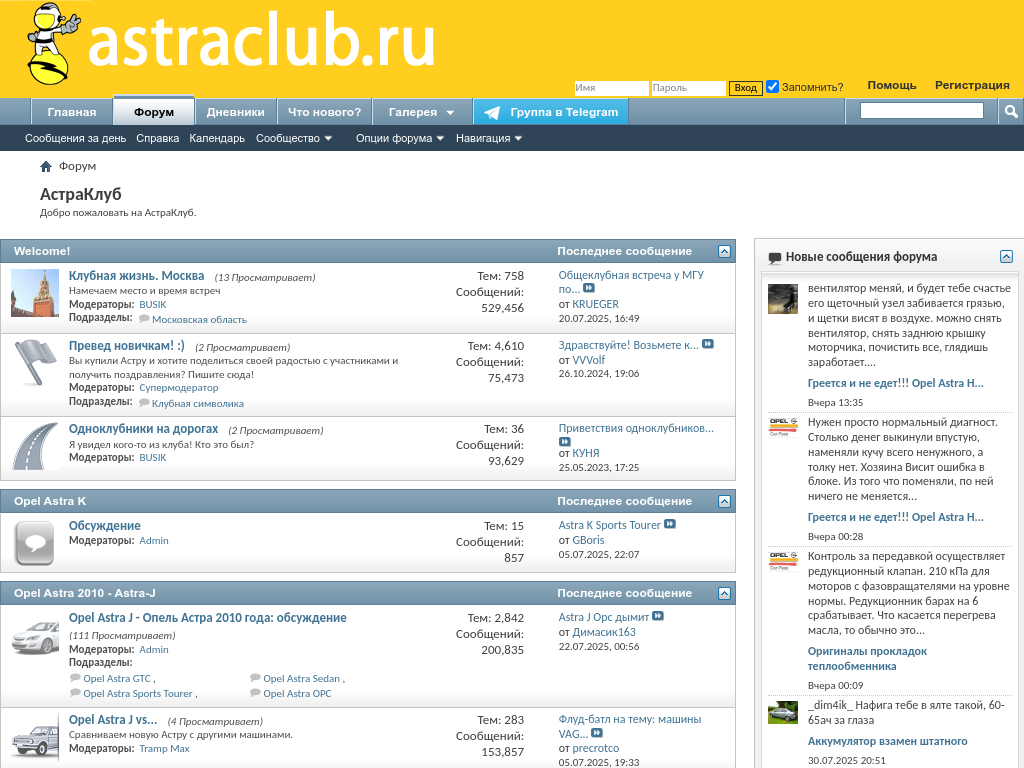The image size is (1024, 768).
Task: Open the Что нового? tab
Action: click(324, 112)
